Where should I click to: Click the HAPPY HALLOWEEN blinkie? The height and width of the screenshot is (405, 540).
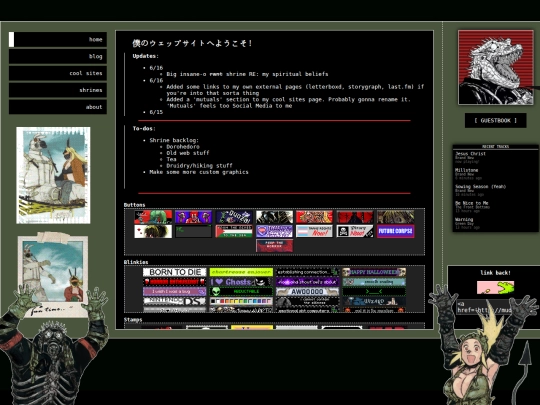tap(374, 272)
